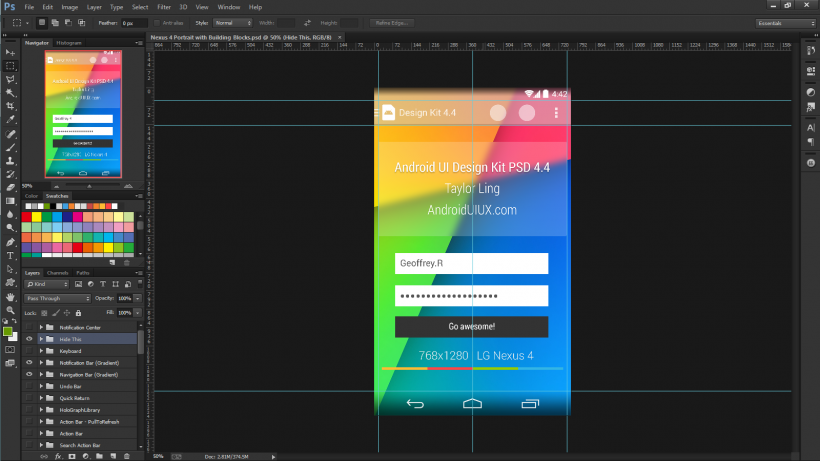Show the Notification Center group
Screen dimensions: 820x461
tap(29, 327)
